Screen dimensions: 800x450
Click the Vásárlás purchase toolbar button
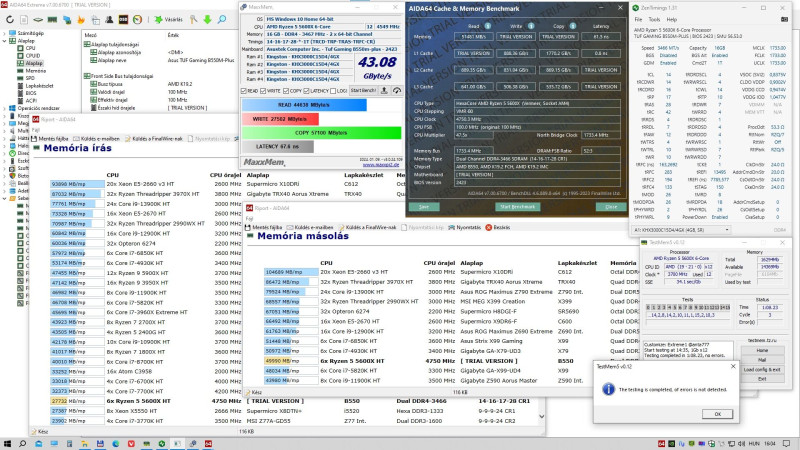pyautogui.click(x=169, y=19)
